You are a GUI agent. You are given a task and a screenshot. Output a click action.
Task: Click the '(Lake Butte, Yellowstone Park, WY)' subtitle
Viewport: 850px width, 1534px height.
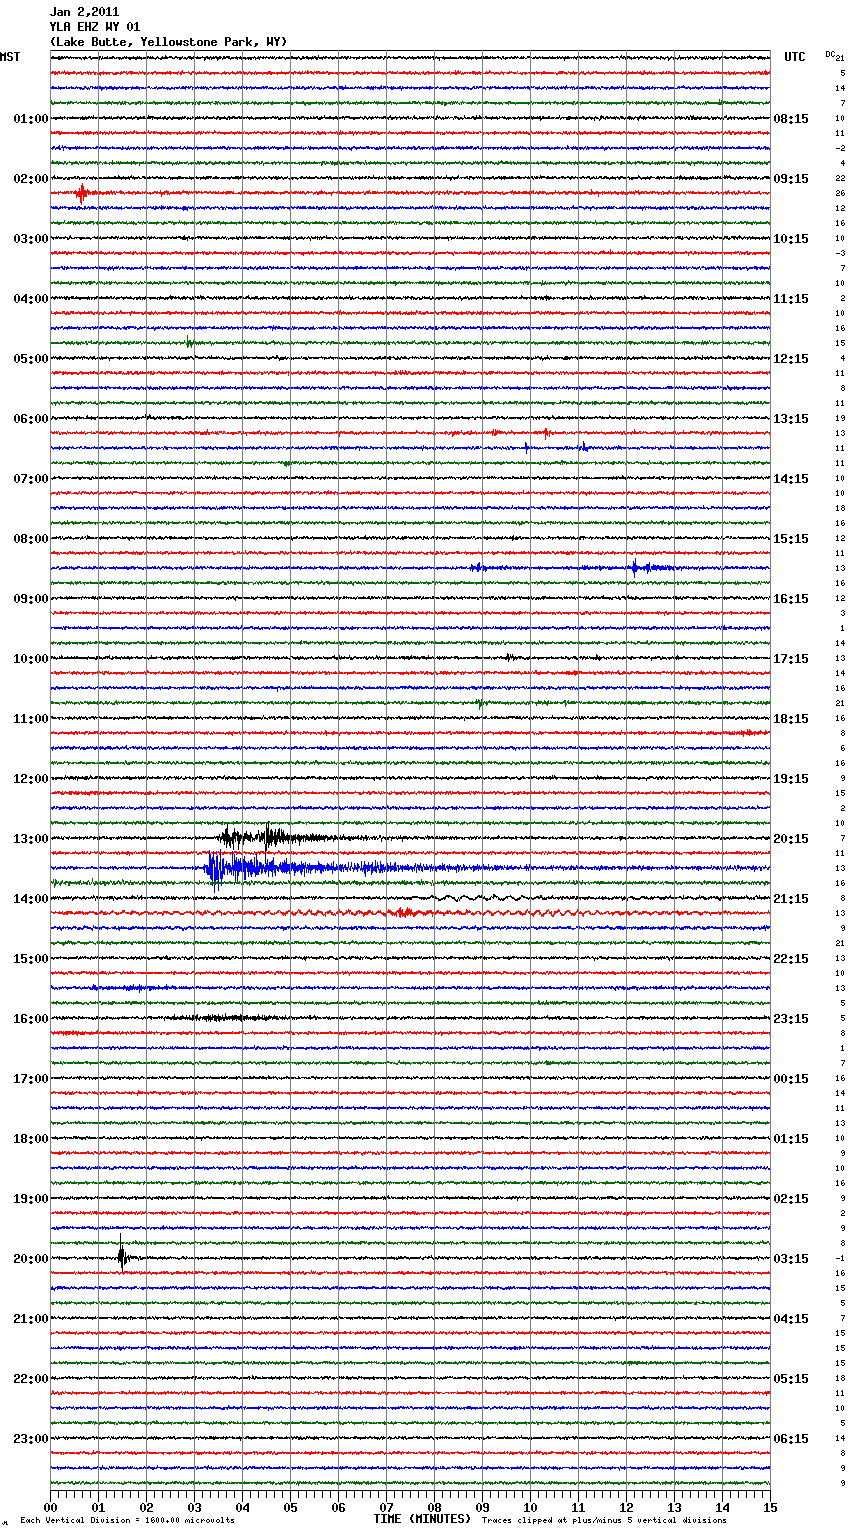click(168, 42)
